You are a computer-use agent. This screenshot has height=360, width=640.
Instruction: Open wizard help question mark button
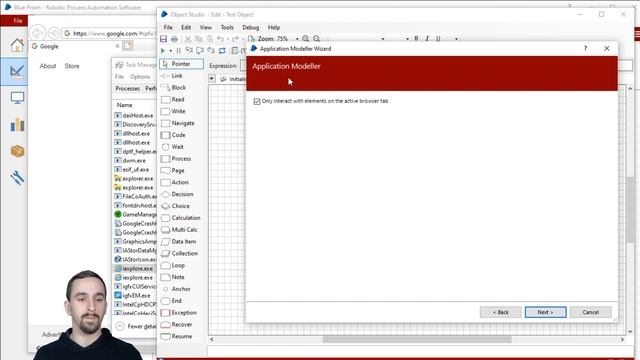(585, 49)
